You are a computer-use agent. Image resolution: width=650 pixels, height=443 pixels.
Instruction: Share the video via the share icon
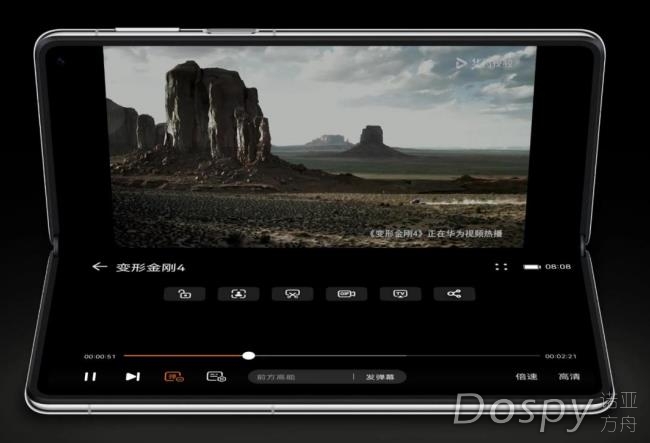click(454, 294)
